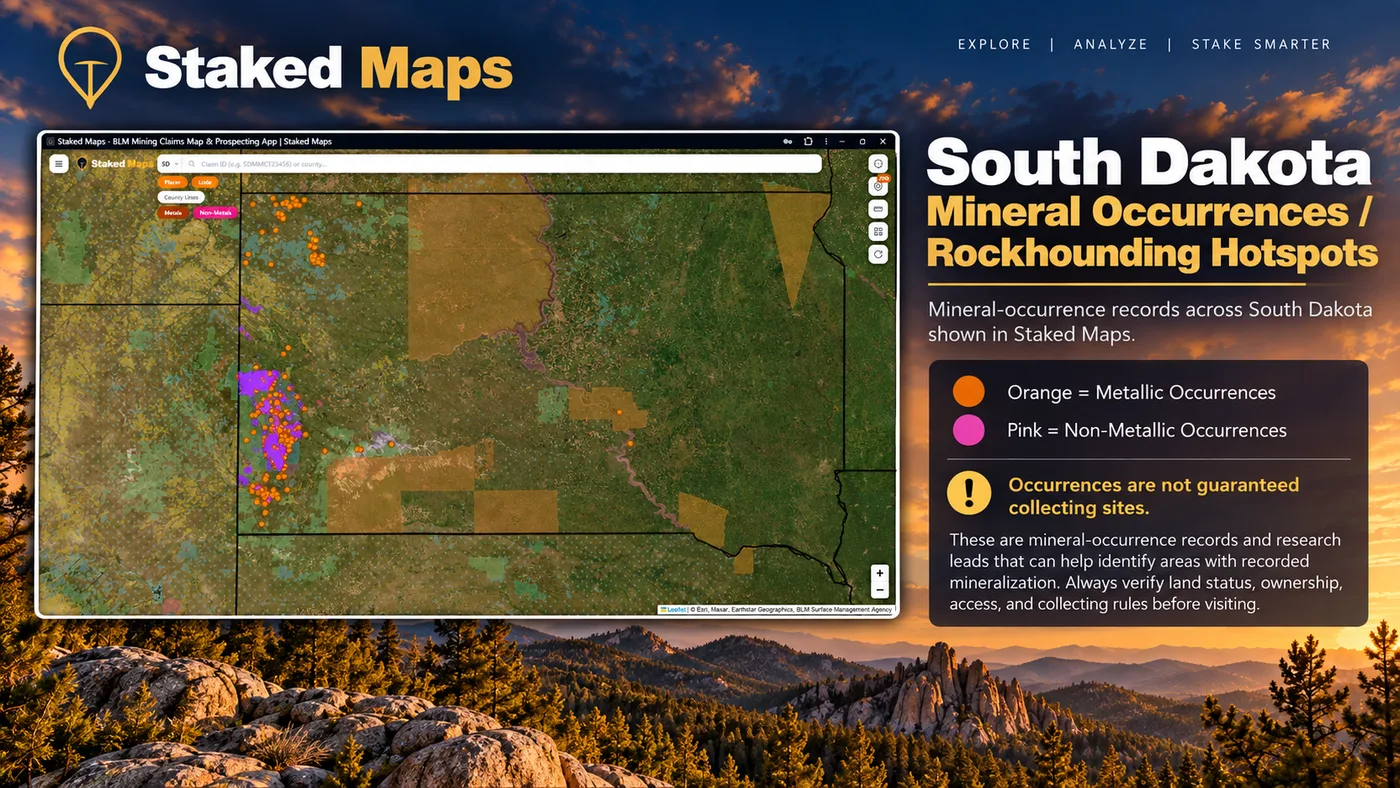Screen dimensions: 1400x788
Task: Click the pink Non-Metallic Occurrences legend dot
Action: point(968,430)
